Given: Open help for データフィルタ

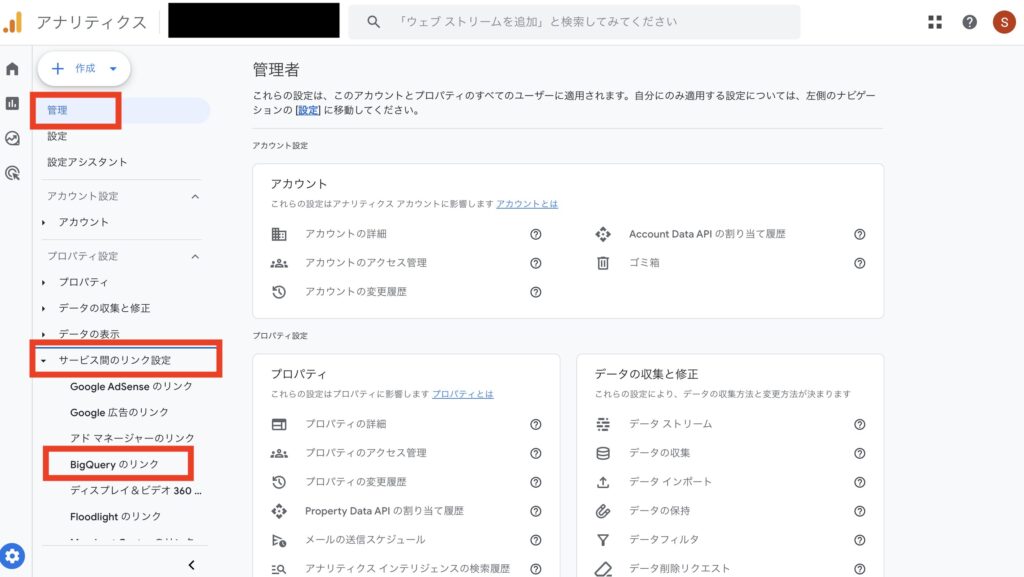Looking at the screenshot, I should tap(859, 540).
